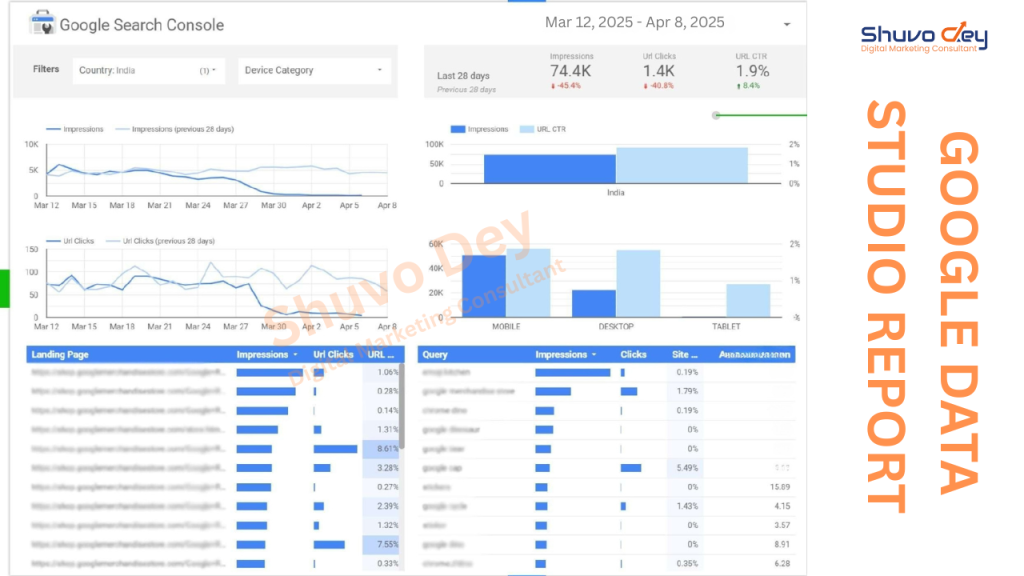Select the 8.91 average position cell
Image resolution: width=1024 pixels, height=576 pixels.
coord(782,544)
